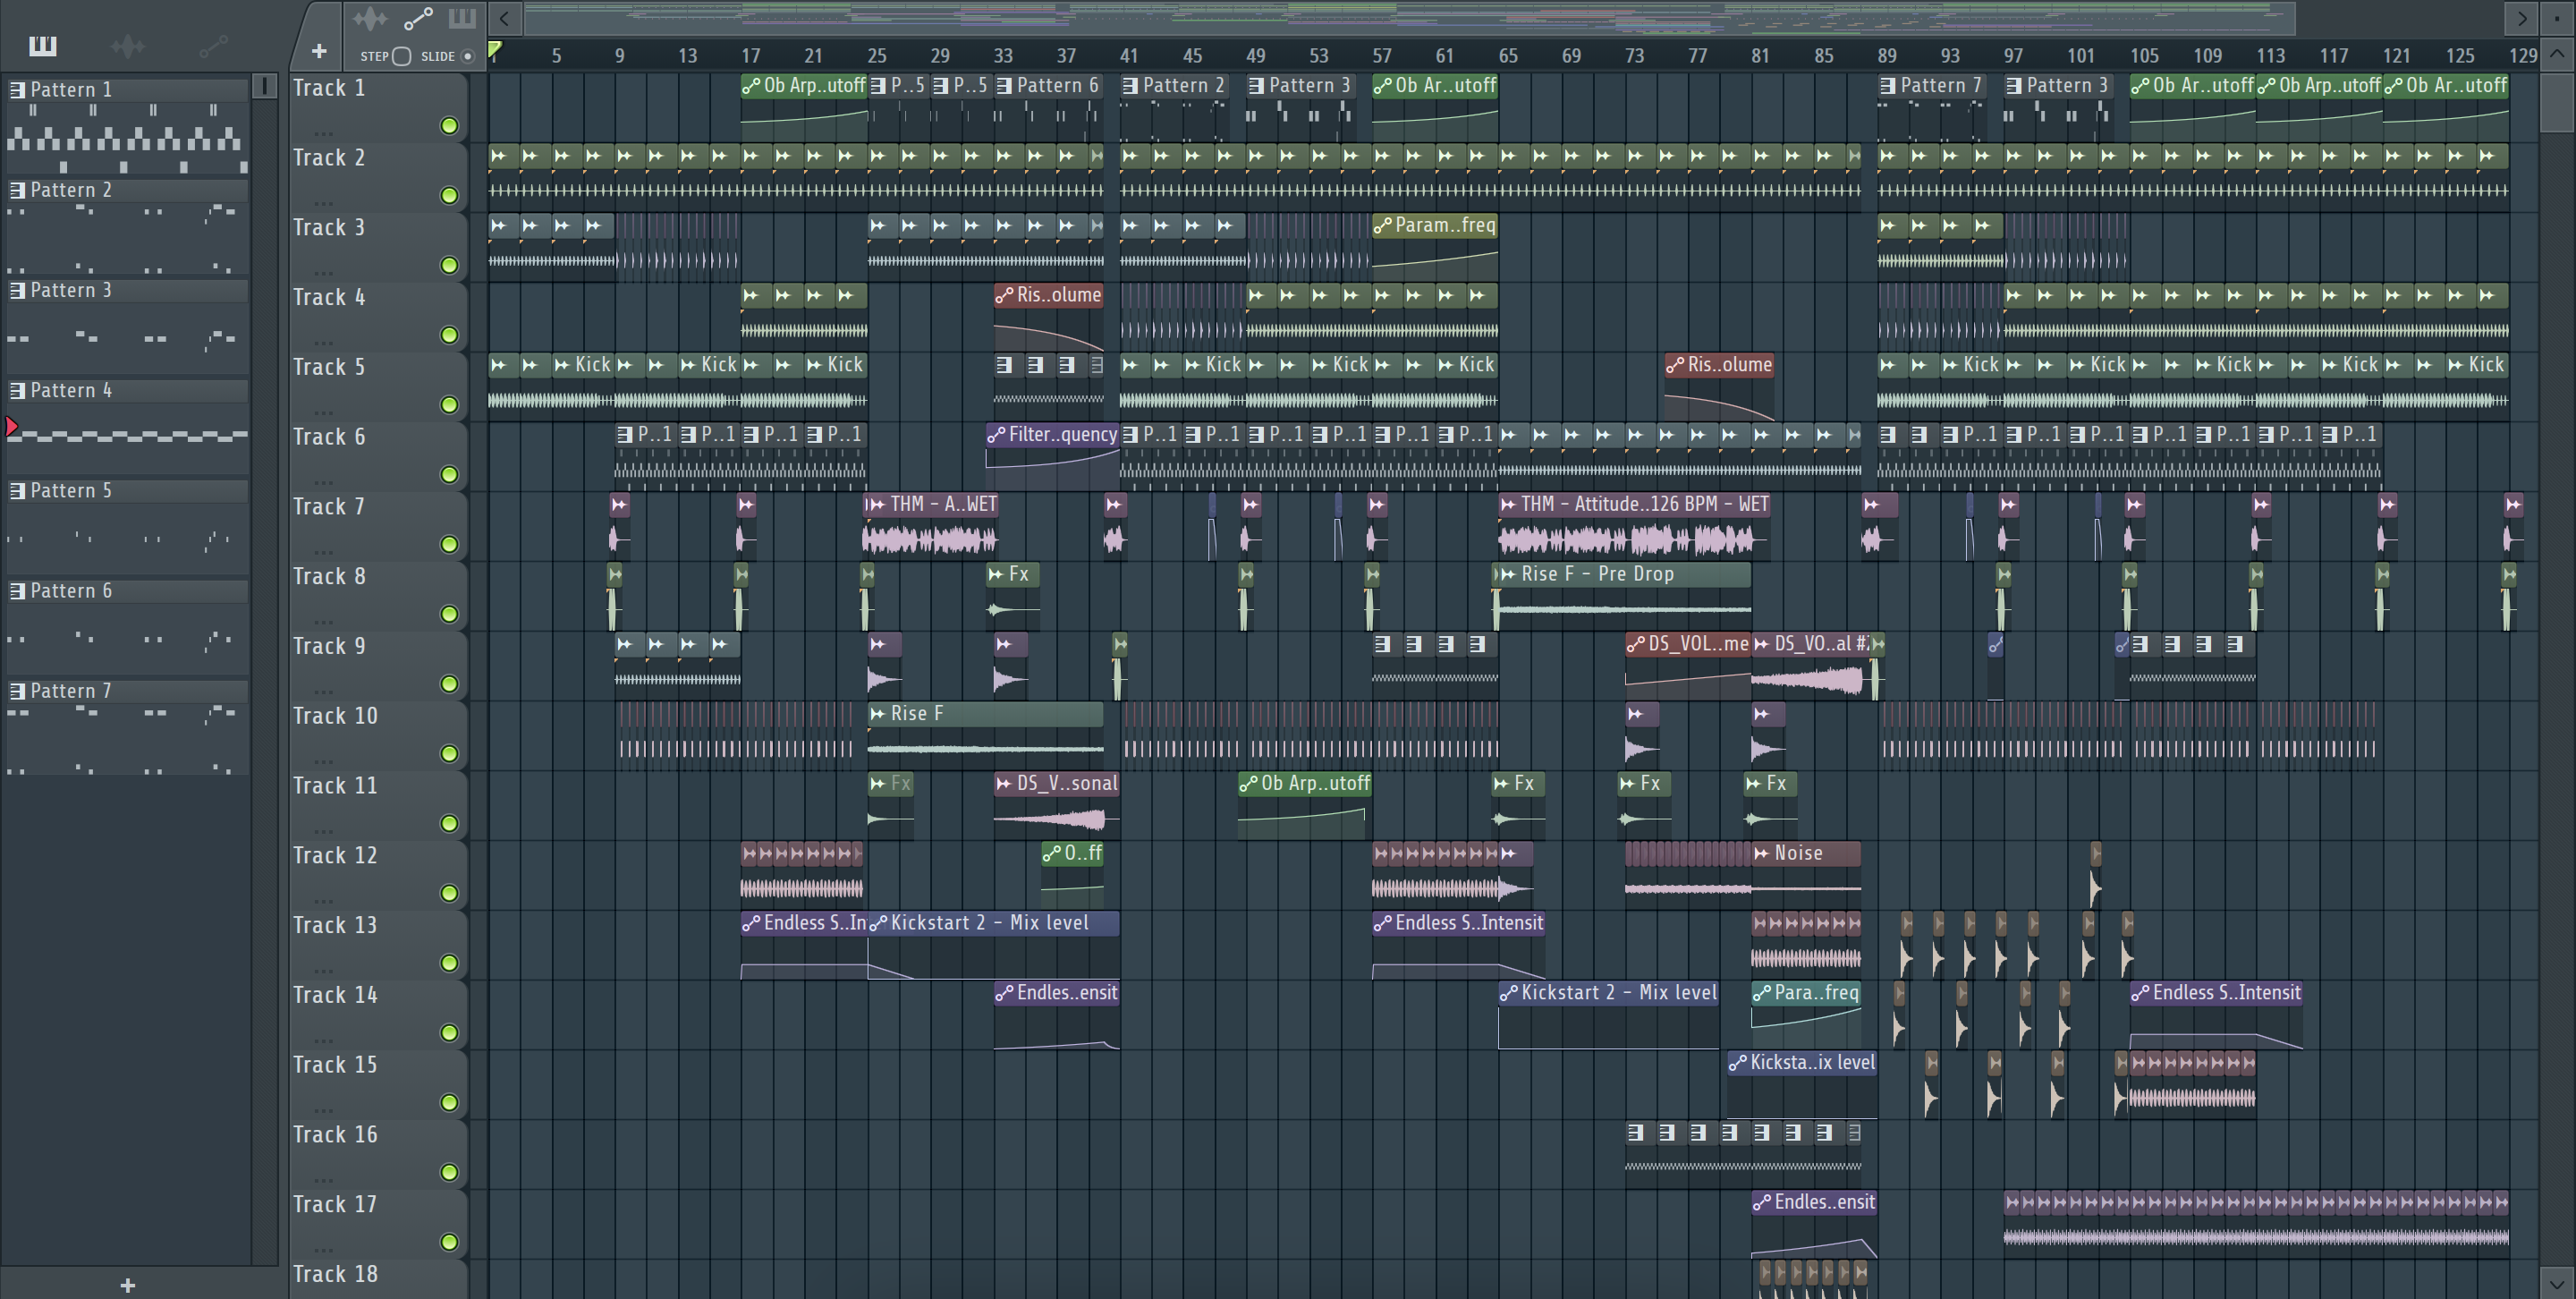Image resolution: width=2576 pixels, height=1299 pixels.
Task: Open the Pattern 5 icon menu
Action: coord(17,490)
